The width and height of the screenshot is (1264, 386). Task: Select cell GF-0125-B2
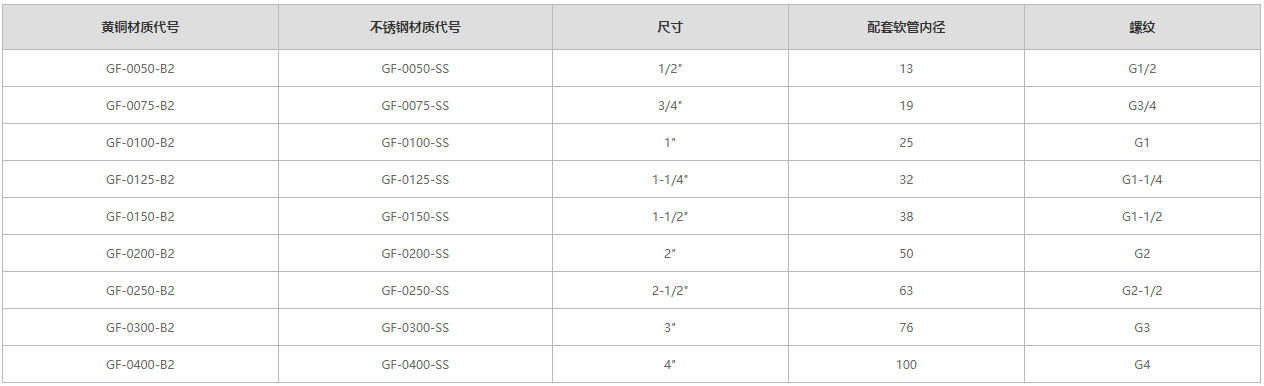[140, 180]
